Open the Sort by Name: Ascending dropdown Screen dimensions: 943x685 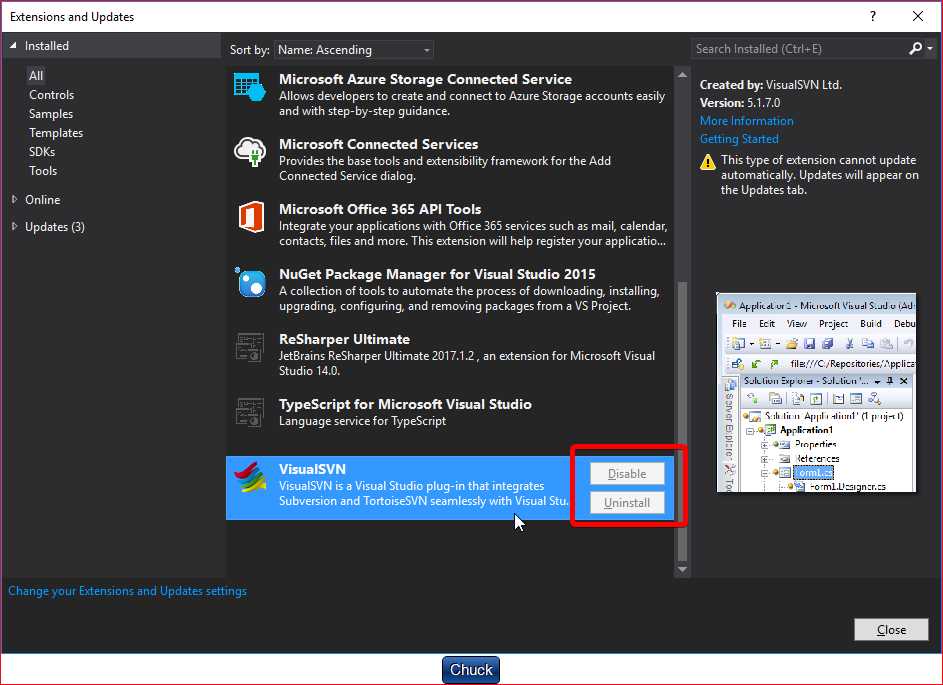pos(354,50)
